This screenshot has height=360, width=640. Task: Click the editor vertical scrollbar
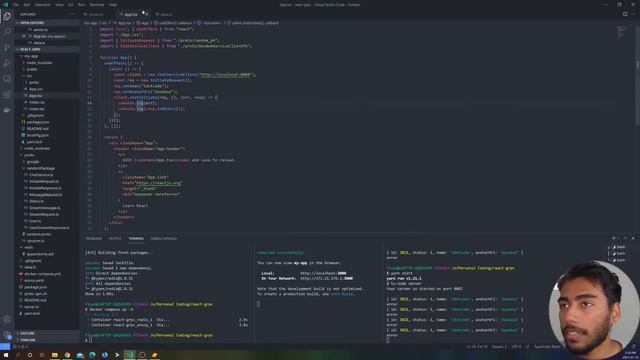(x=638, y=76)
